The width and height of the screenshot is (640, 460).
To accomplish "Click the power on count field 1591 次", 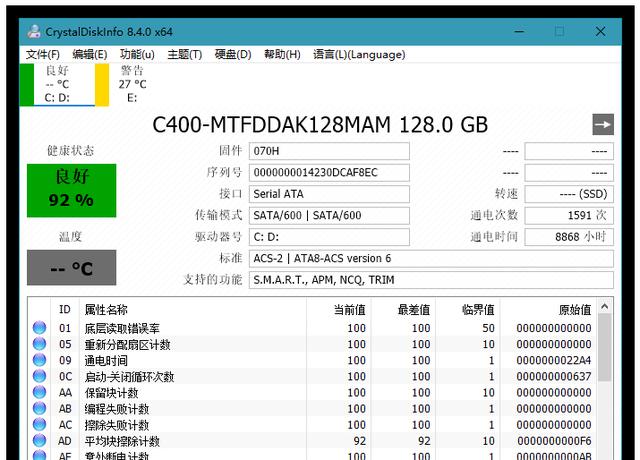I will pos(569,216).
